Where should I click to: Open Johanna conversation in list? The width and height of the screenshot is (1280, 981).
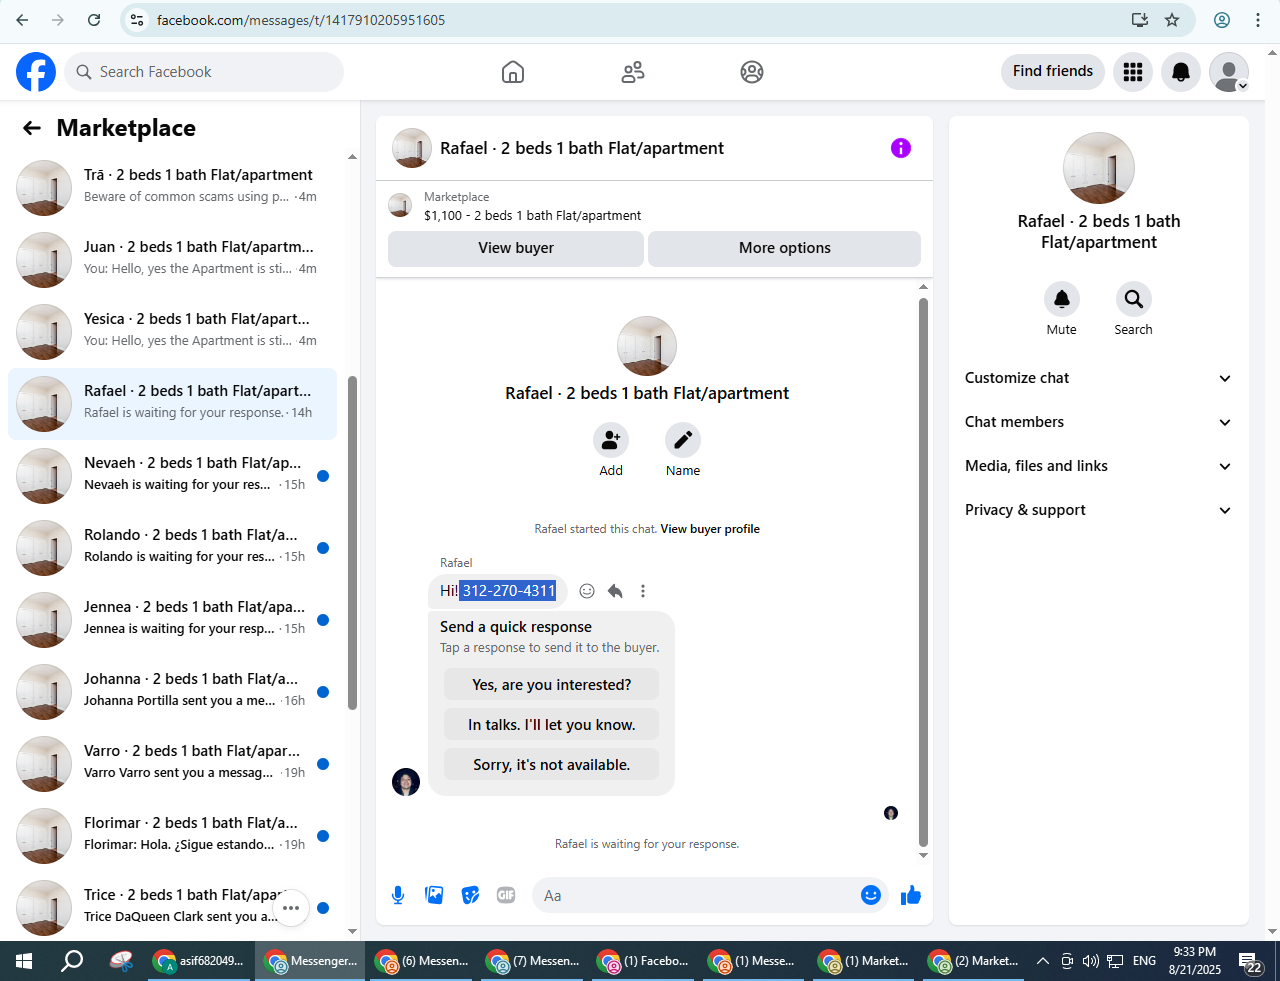tap(172, 691)
